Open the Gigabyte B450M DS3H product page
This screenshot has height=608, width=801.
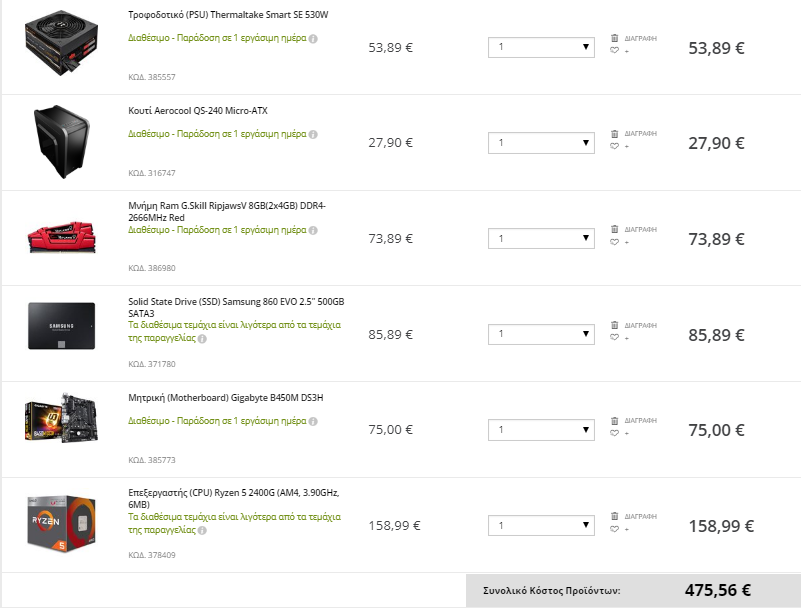(x=225, y=397)
